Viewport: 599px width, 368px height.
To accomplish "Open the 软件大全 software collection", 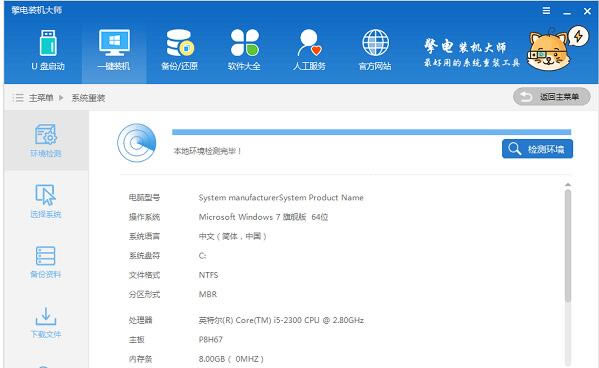I will coord(244,50).
